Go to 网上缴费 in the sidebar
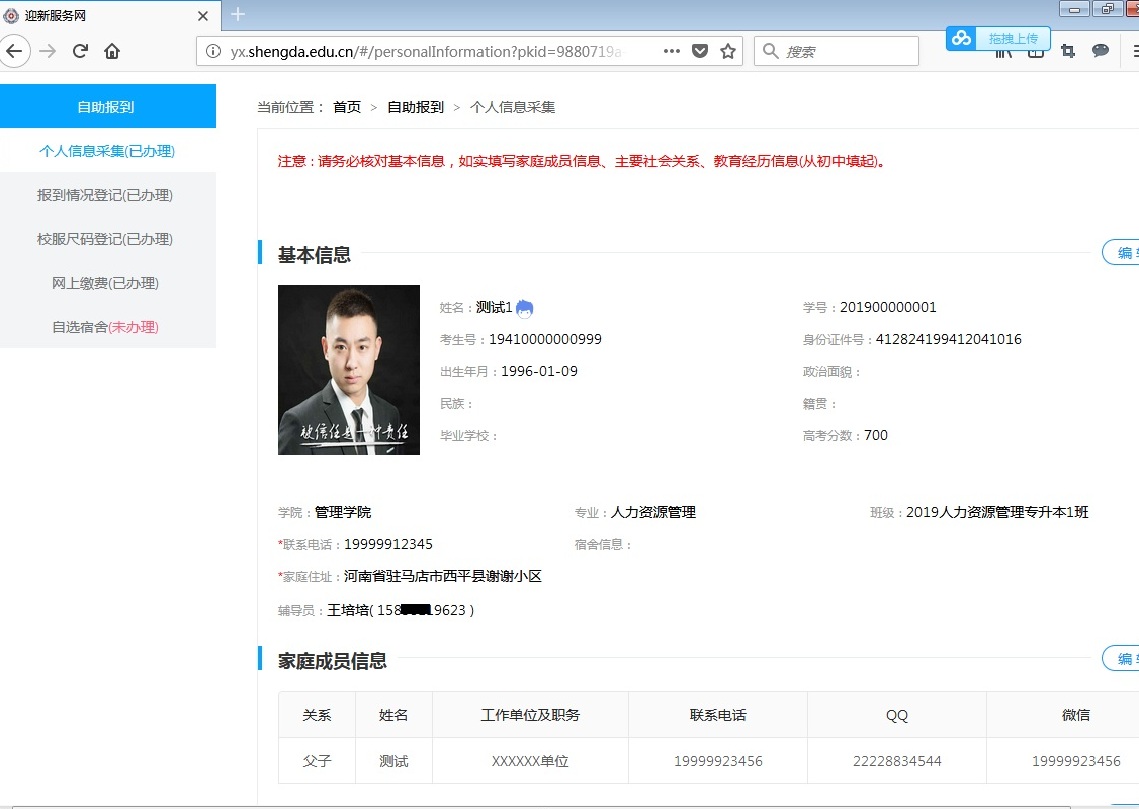The image size is (1139, 809). pos(105,283)
